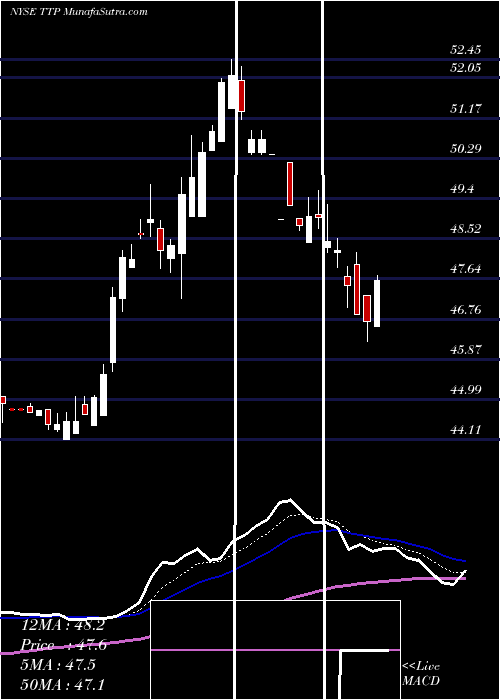
Task: Click the last white candlestick on the right
Action: coord(377,303)
